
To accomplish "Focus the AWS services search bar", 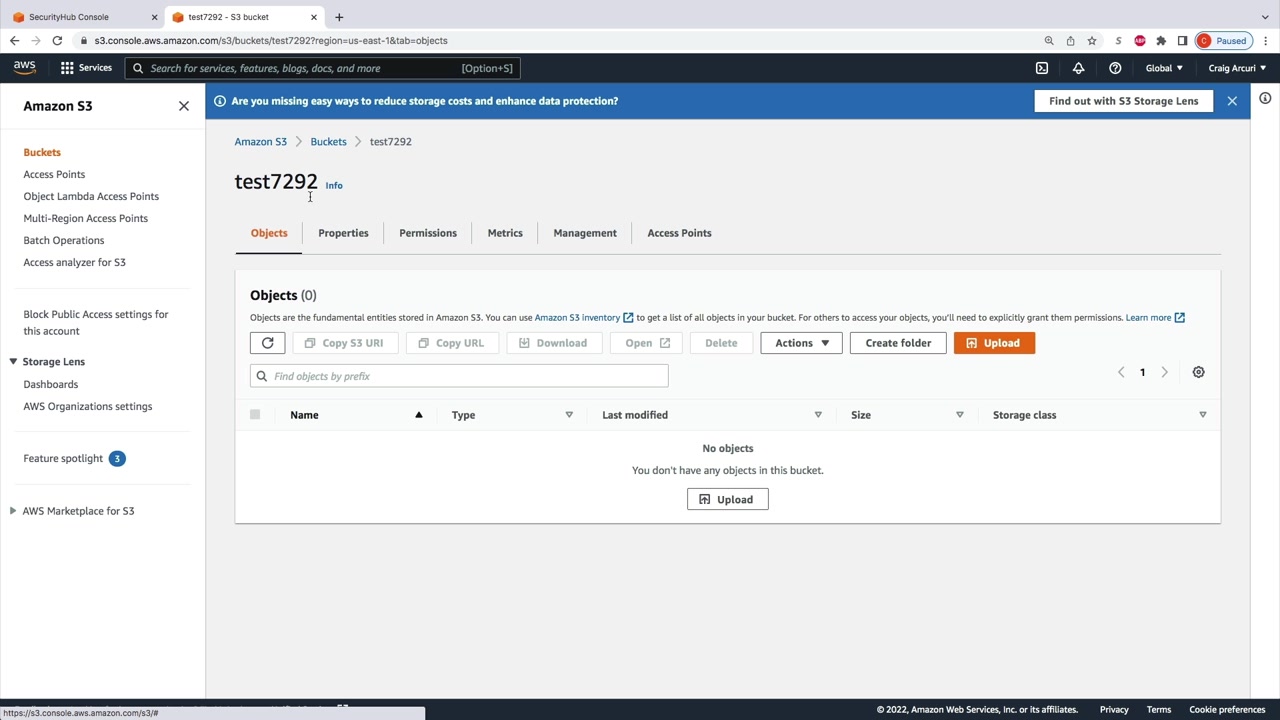I will [x=322, y=68].
